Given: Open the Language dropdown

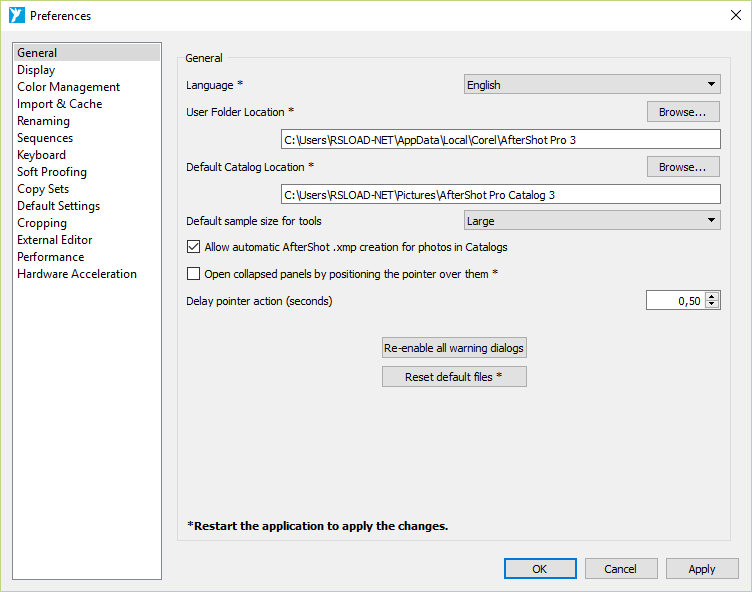Looking at the screenshot, I should pos(592,85).
